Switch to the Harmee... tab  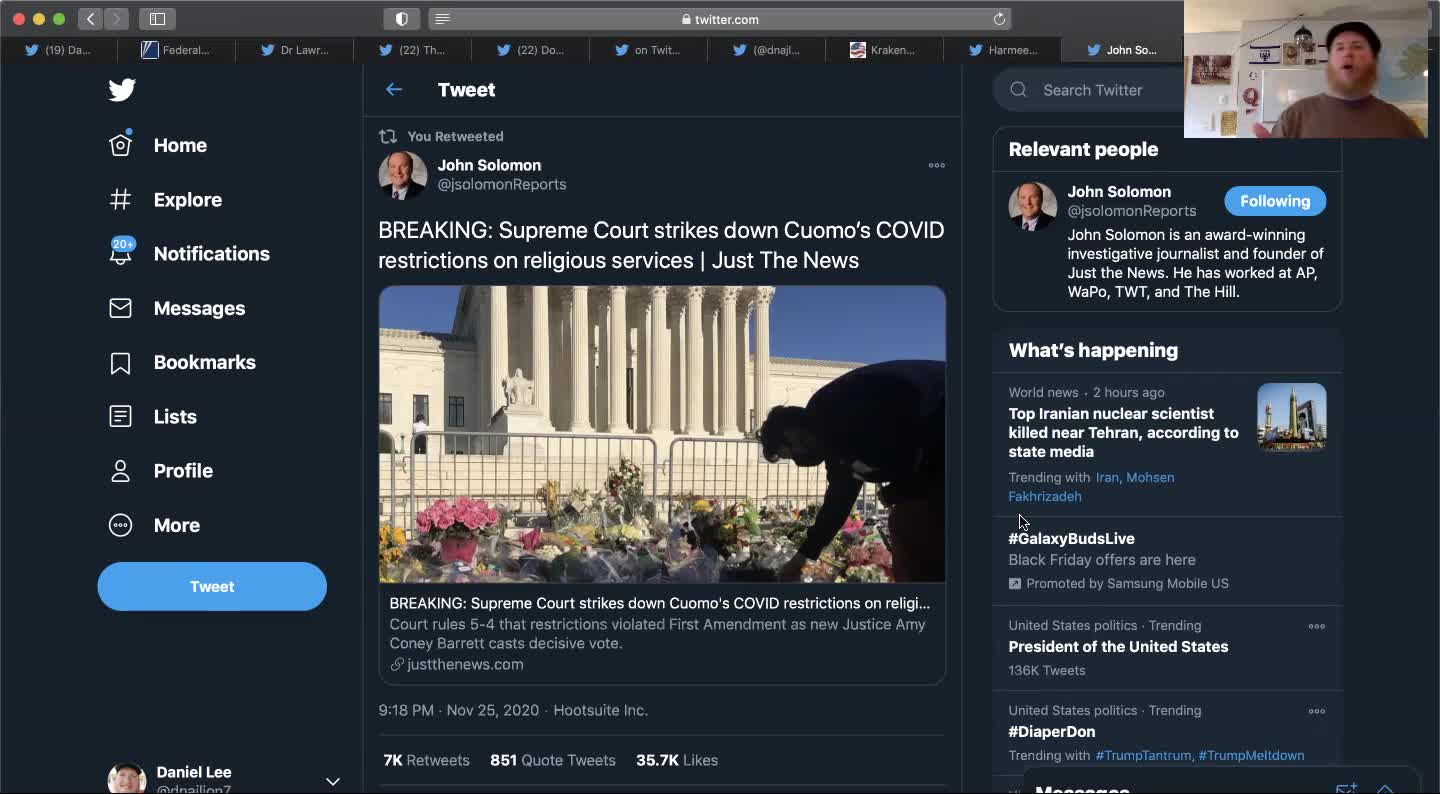point(1003,50)
